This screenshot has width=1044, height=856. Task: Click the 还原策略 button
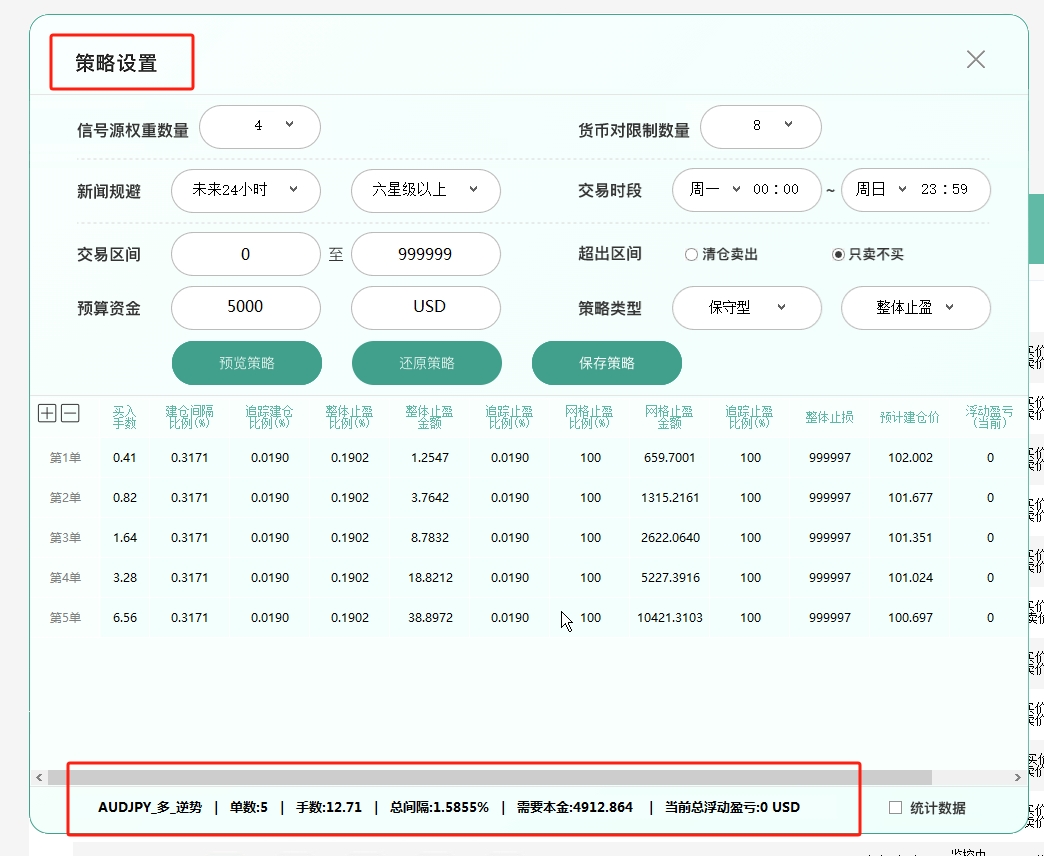(427, 363)
